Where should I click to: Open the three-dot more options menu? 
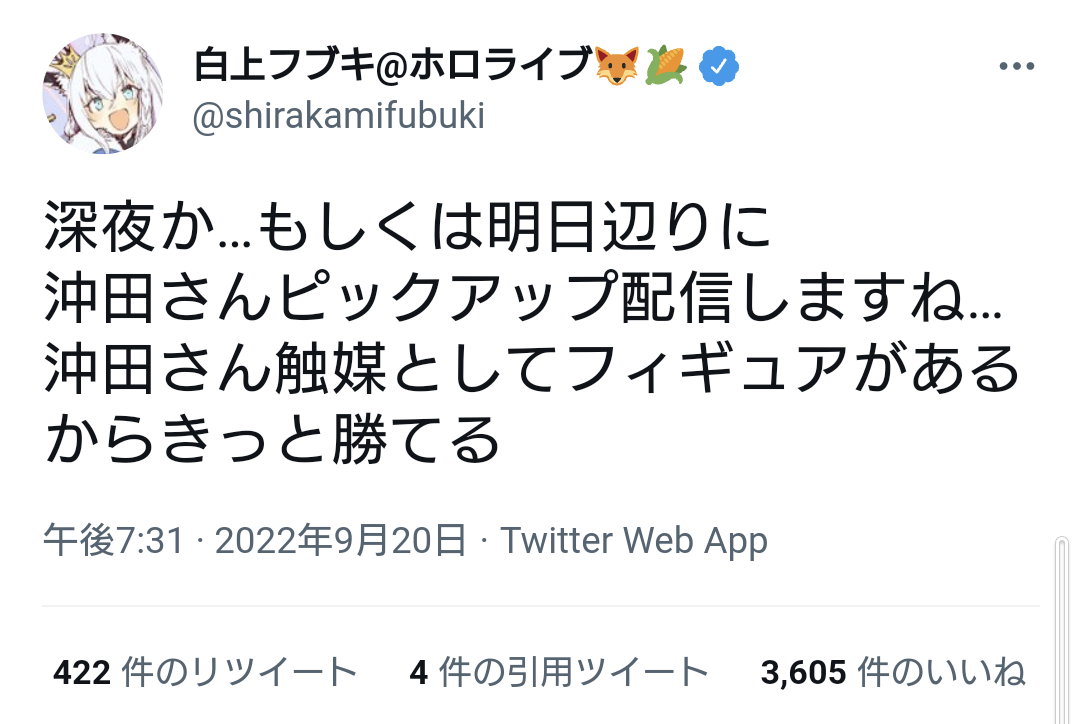point(1017,68)
